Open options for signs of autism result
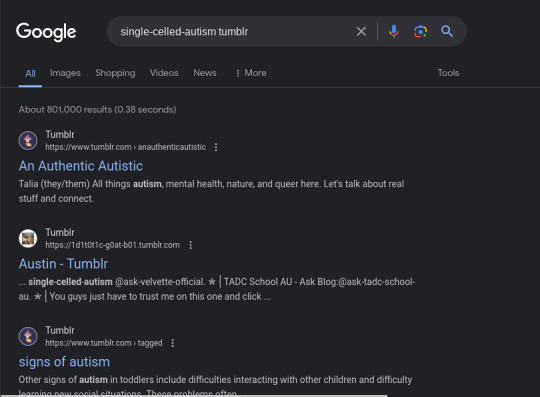This screenshot has height=397, width=540. tap(173, 343)
